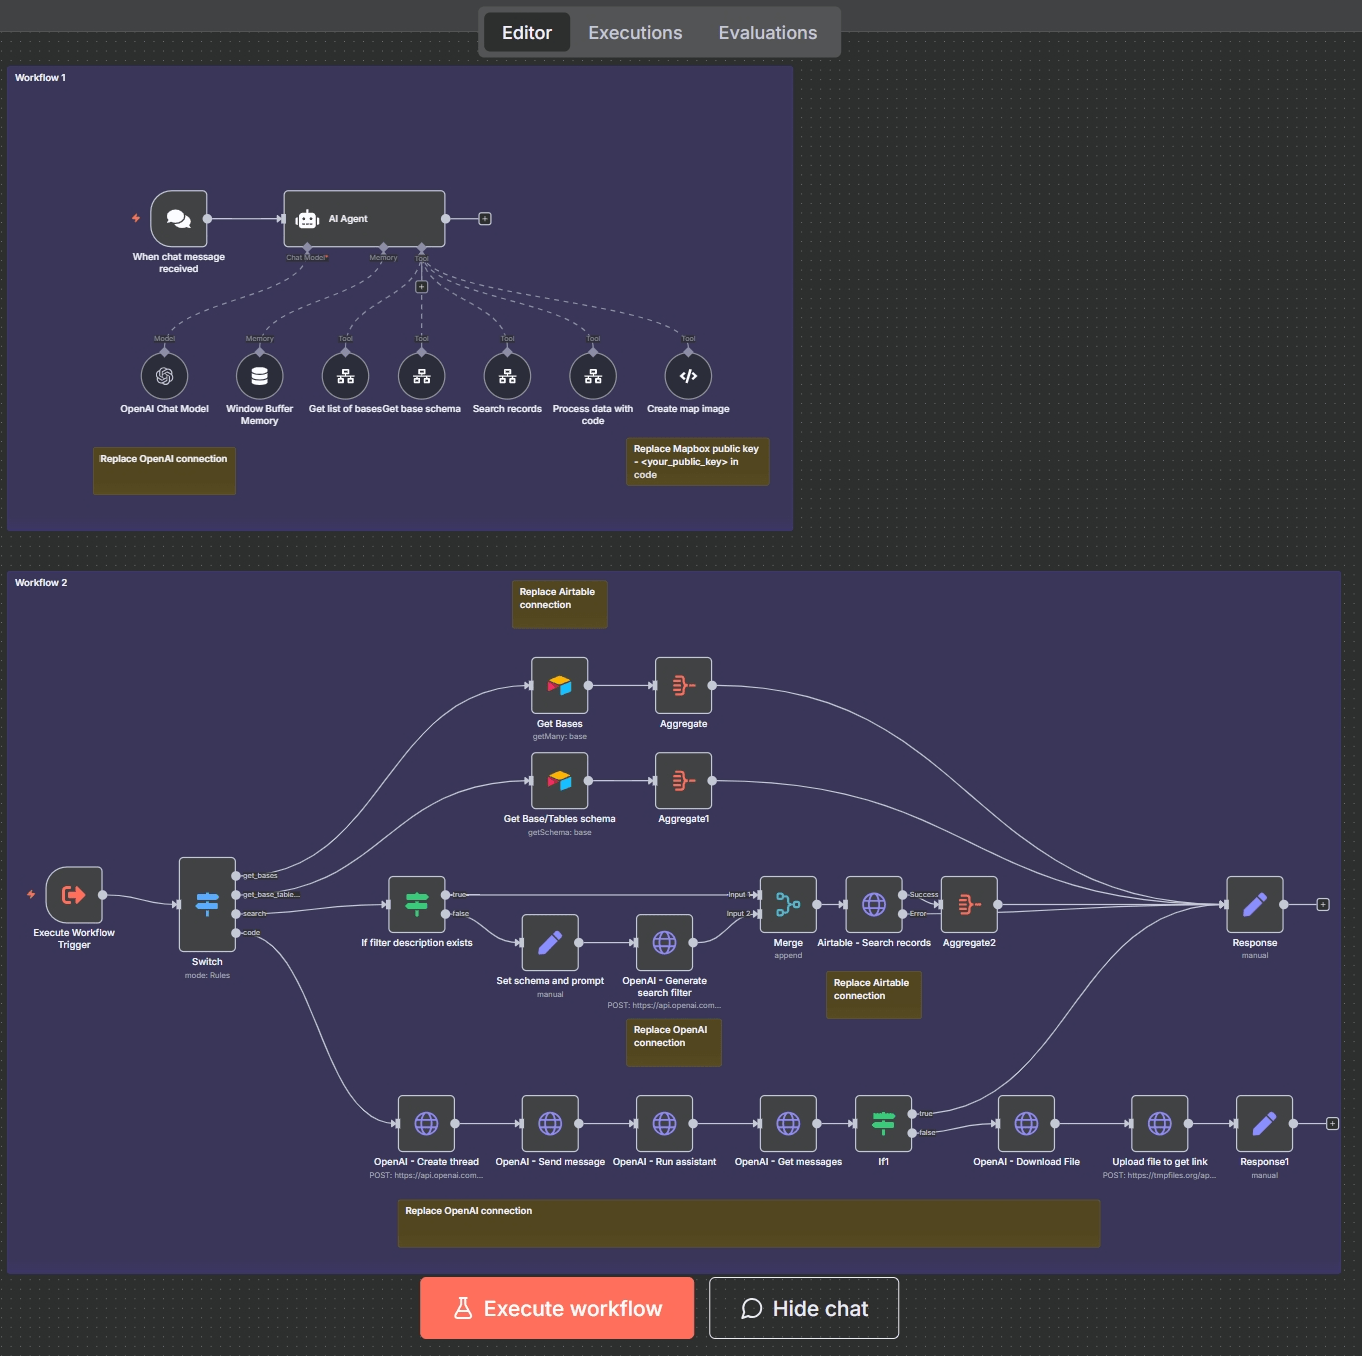Select the Get Bases Airtable node

click(x=560, y=686)
